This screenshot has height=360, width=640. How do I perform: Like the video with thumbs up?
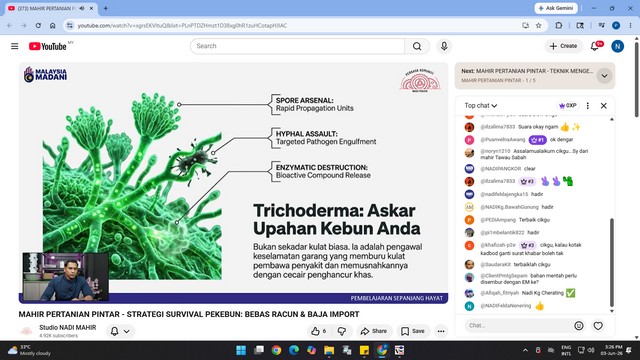tap(319, 331)
